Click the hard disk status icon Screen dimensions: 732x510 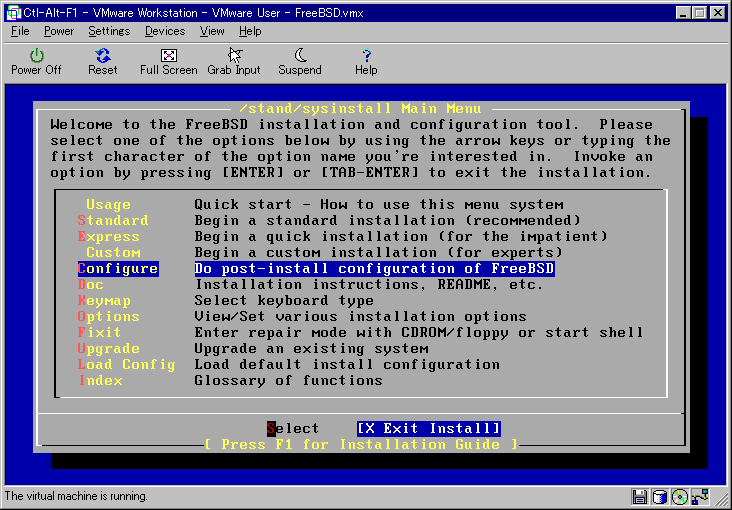click(x=659, y=496)
